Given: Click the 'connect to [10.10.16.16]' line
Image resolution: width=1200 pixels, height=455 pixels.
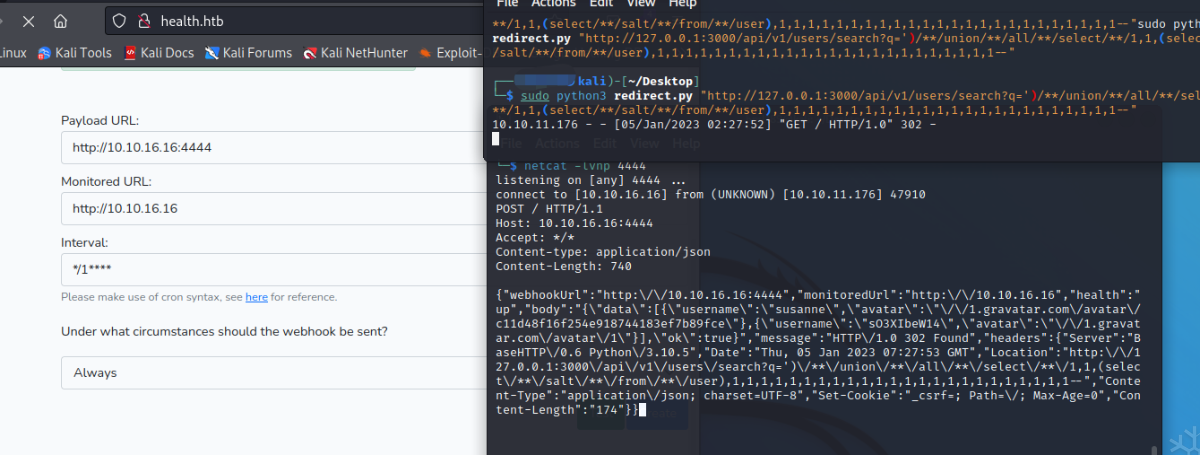Looking at the screenshot, I should [710, 194].
